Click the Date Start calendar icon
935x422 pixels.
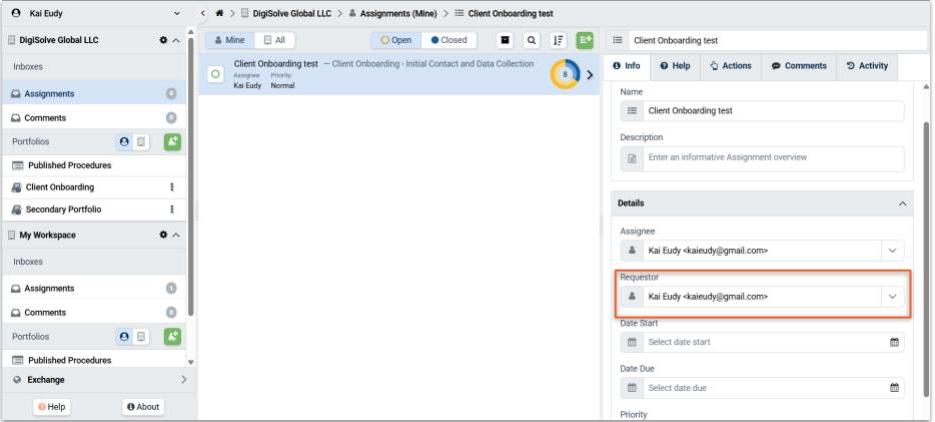point(894,342)
